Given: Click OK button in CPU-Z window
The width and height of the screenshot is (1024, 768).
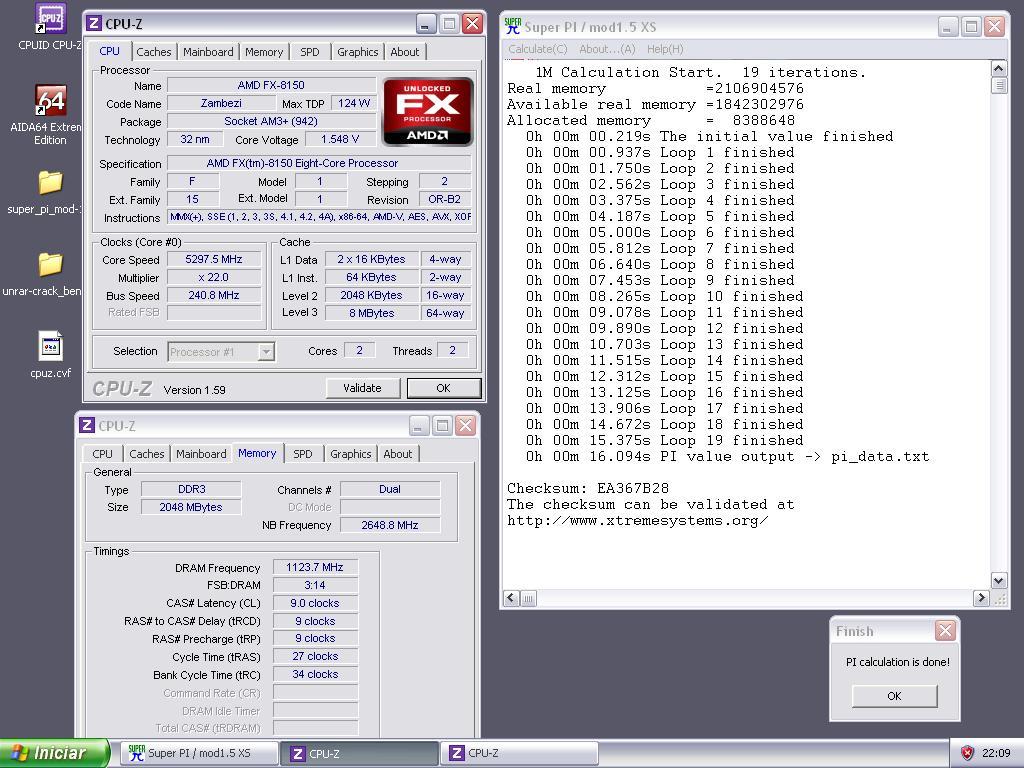Looking at the screenshot, I should coord(443,388).
